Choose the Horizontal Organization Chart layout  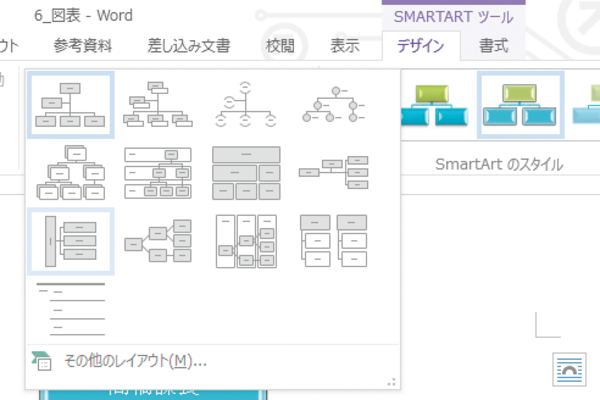(x=333, y=173)
